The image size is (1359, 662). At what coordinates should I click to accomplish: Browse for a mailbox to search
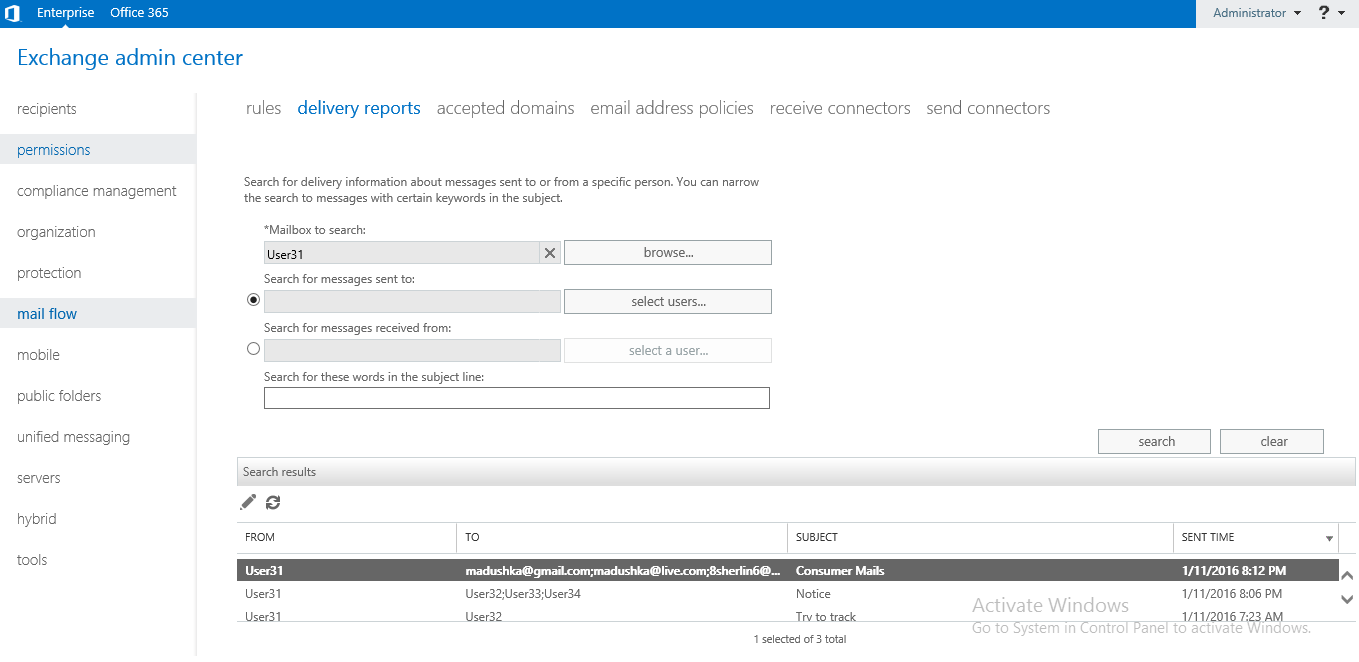click(x=667, y=252)
